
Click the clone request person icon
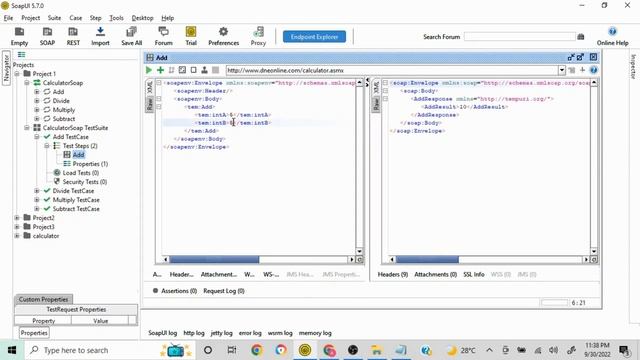[204, 70]
